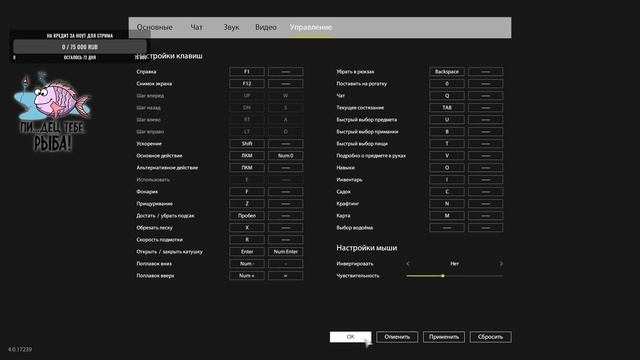
Task: Click the secondary binding for Поплавок вниз
Action: pos(286,264)
